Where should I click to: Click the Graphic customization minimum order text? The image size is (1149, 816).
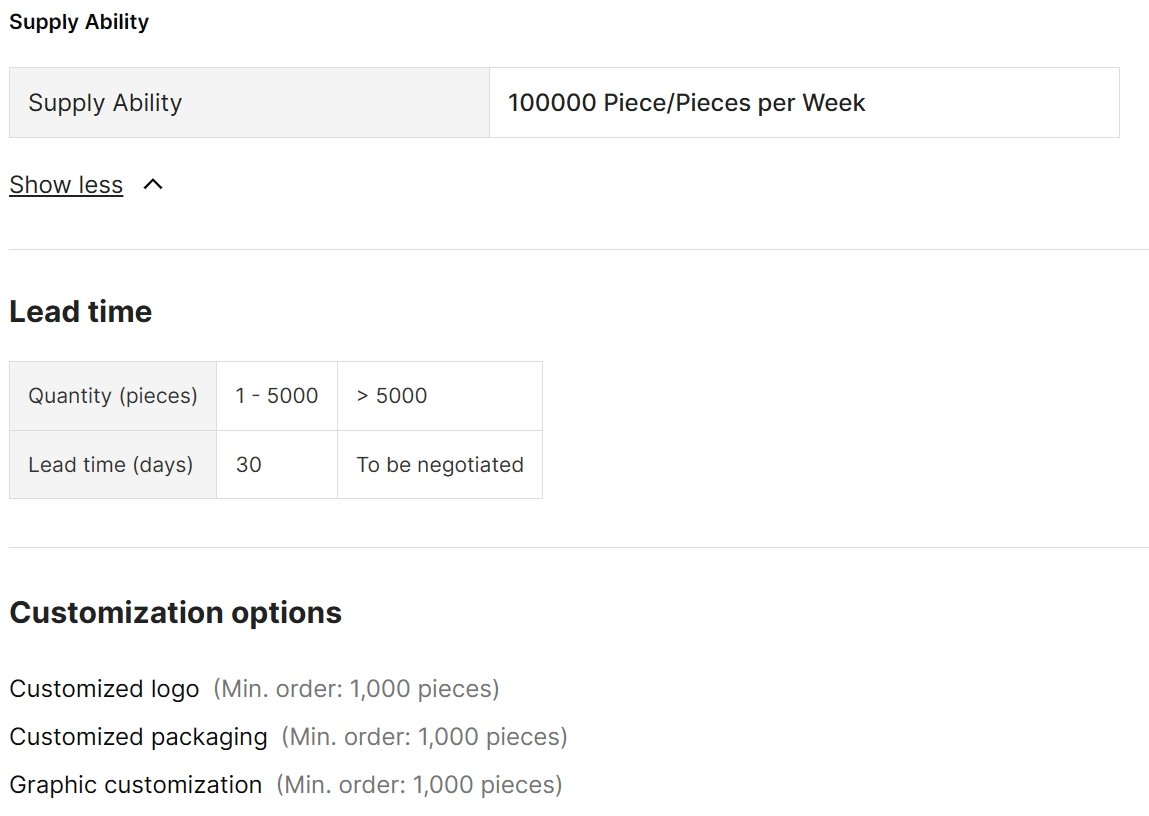(x=419, y=785)
